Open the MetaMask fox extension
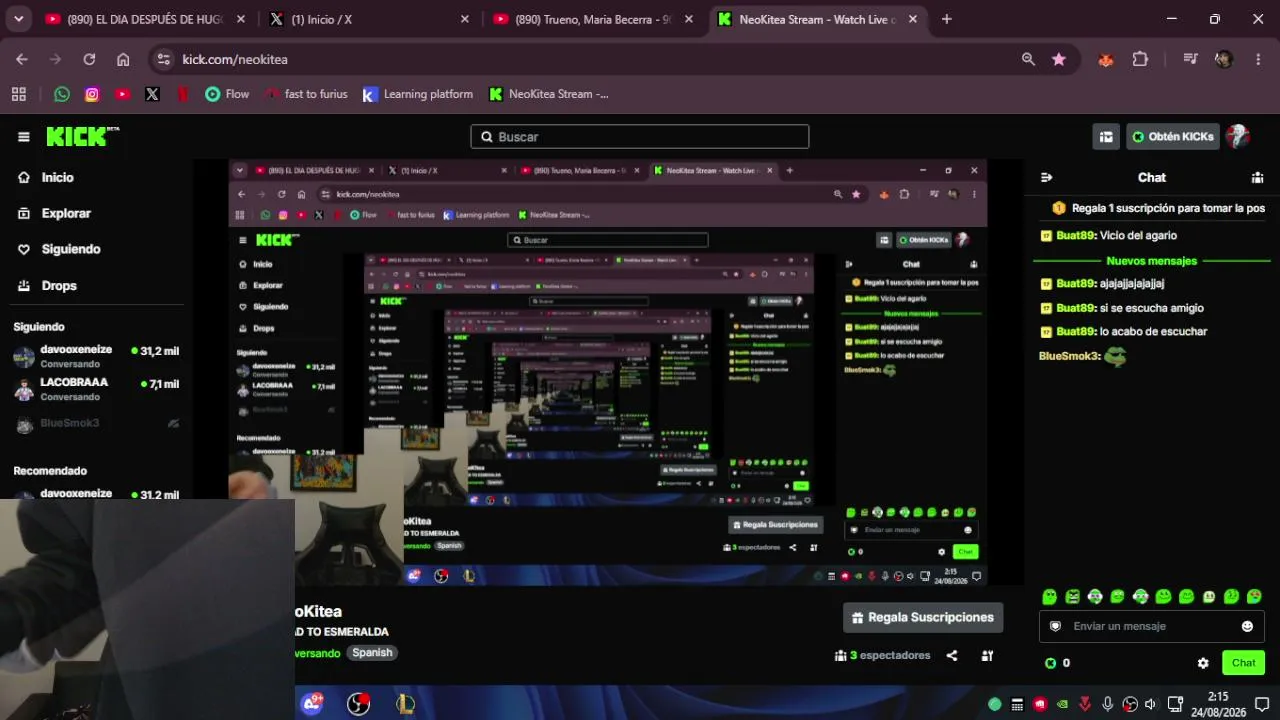Viewport: 1280px width, 720px height. point(1106,59)
